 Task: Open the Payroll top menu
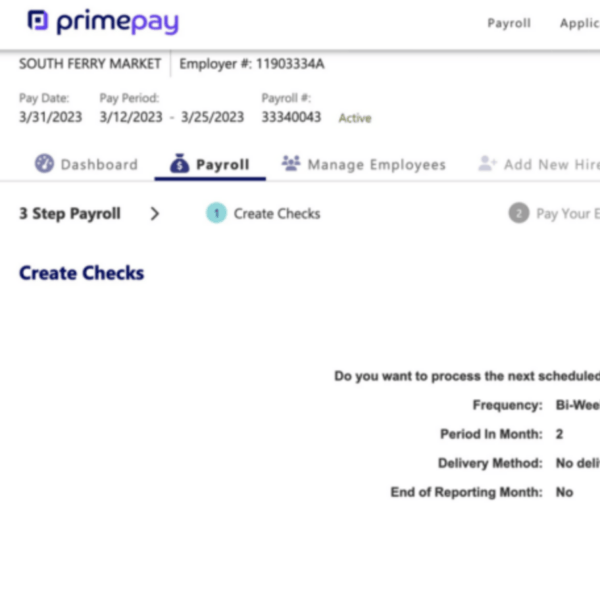pos(509,23)
